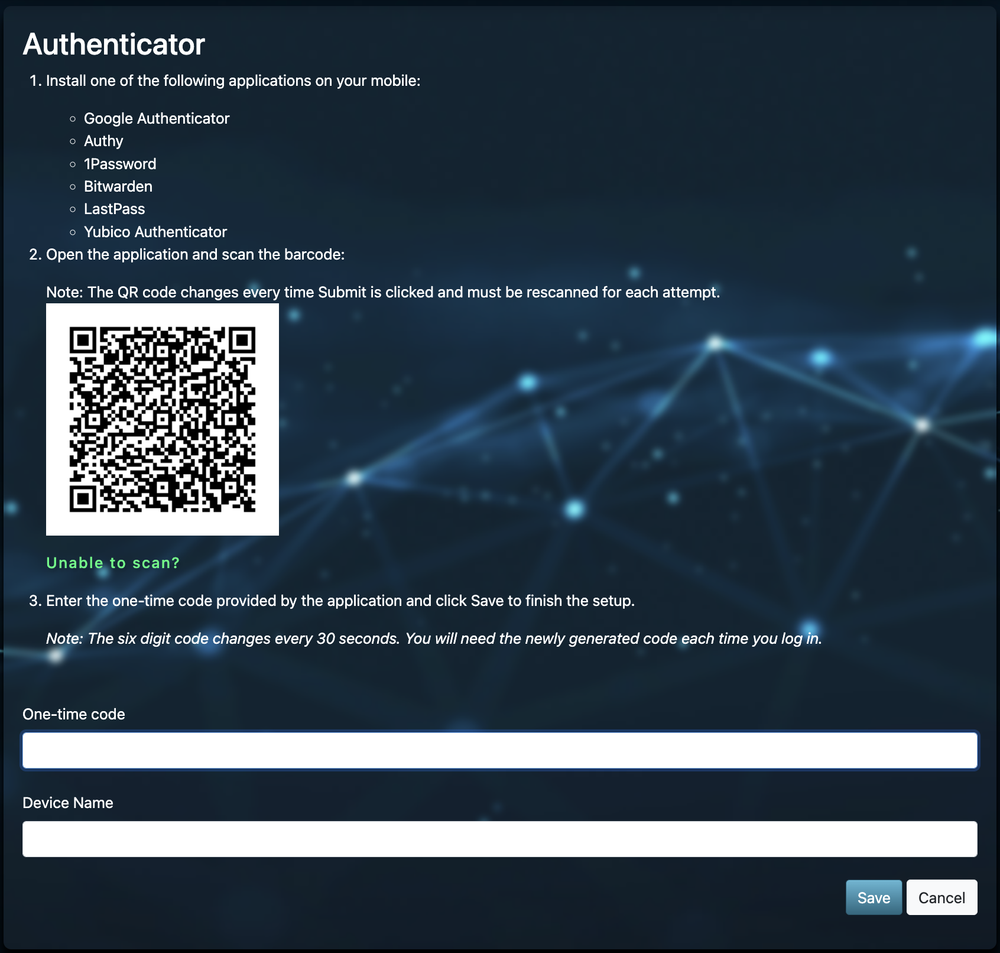Screen dimensions: 1000x953
Task: Click the italic note about six digit code
Action: pos(434,639)
